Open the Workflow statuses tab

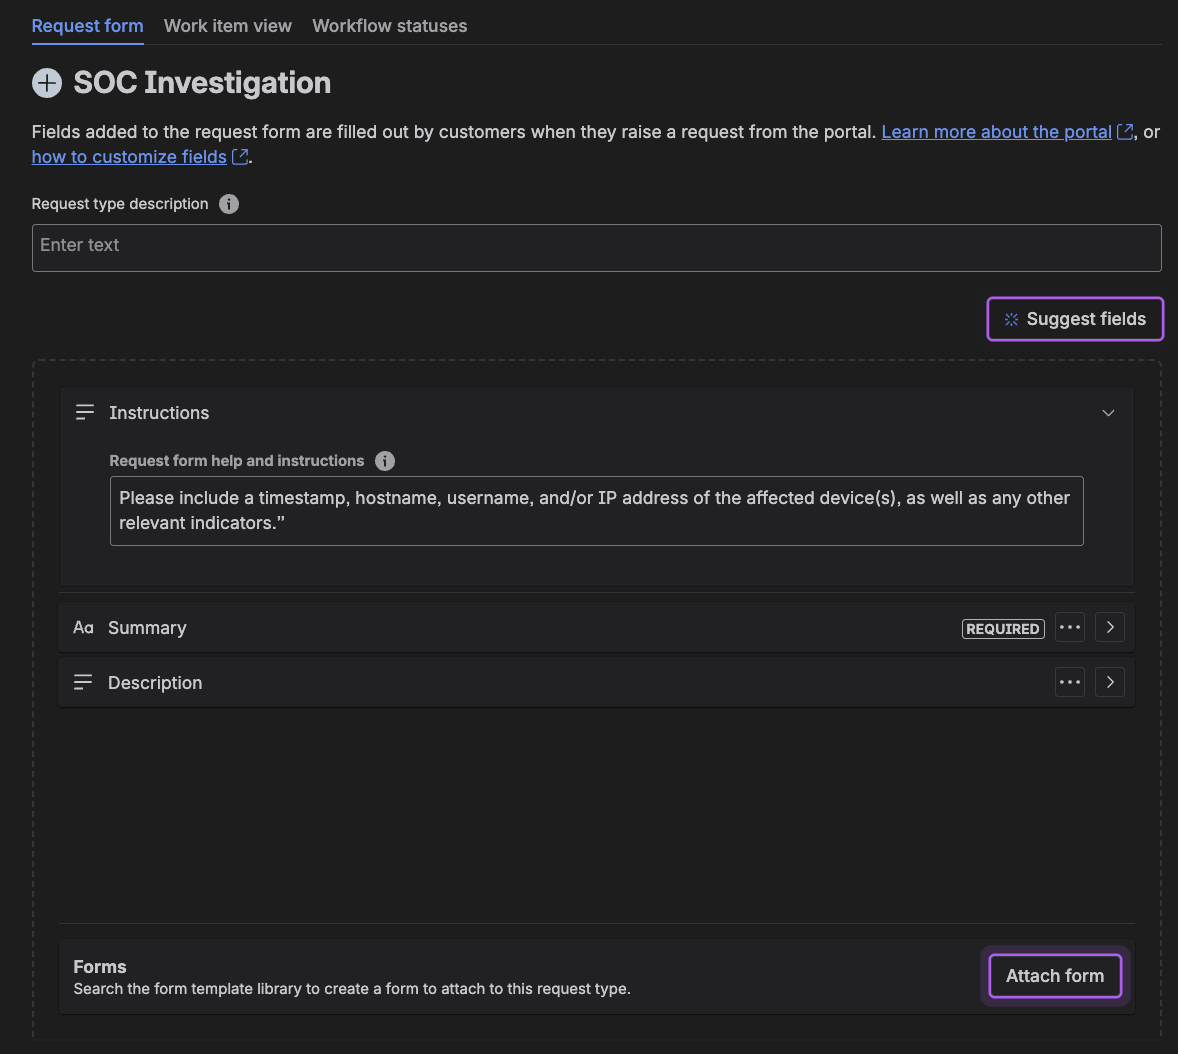390,26
